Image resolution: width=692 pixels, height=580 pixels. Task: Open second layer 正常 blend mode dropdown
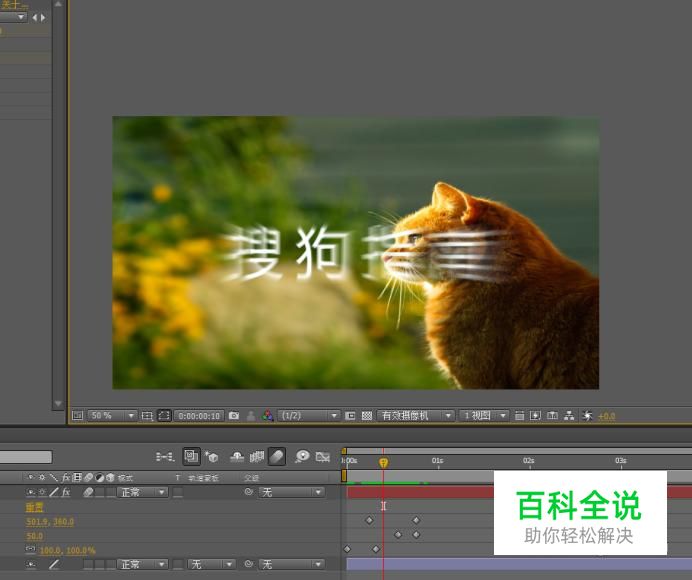(143, 564)
